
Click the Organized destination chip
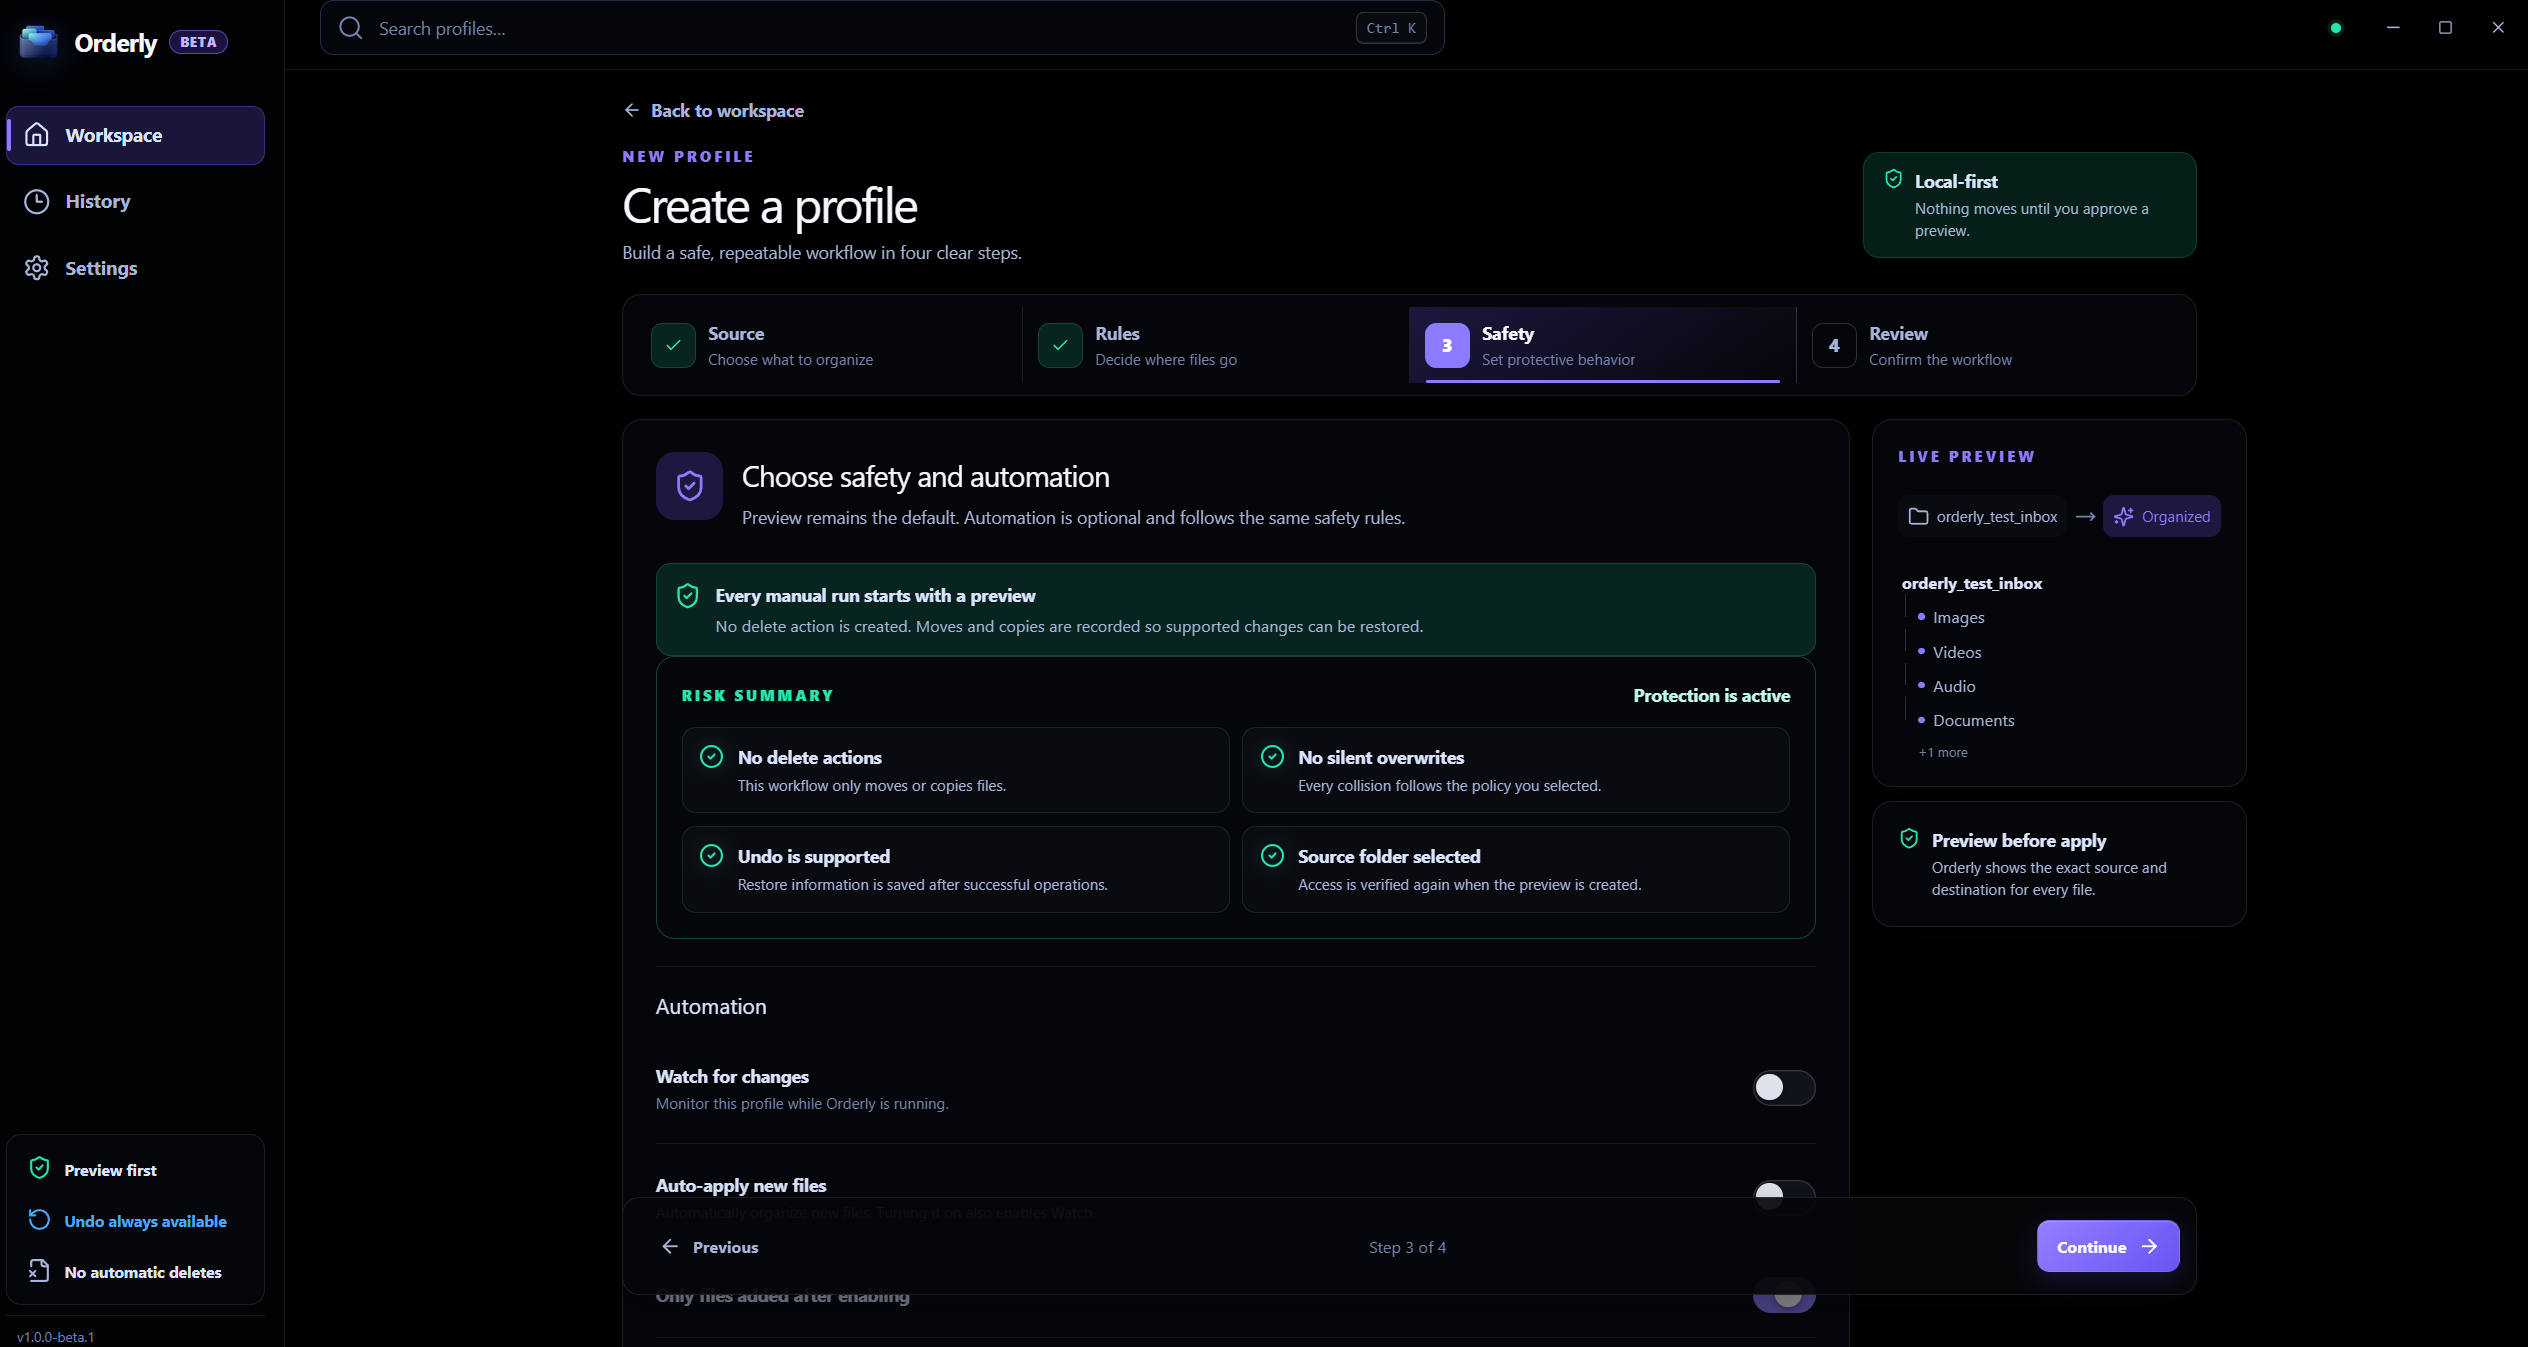2161,516
